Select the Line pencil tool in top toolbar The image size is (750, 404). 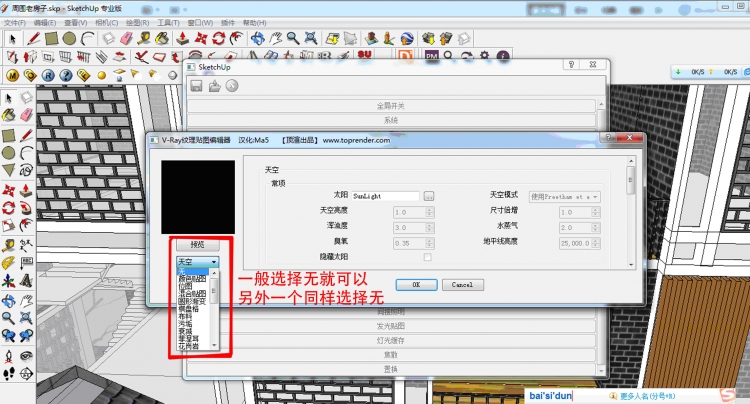(33, 38)
